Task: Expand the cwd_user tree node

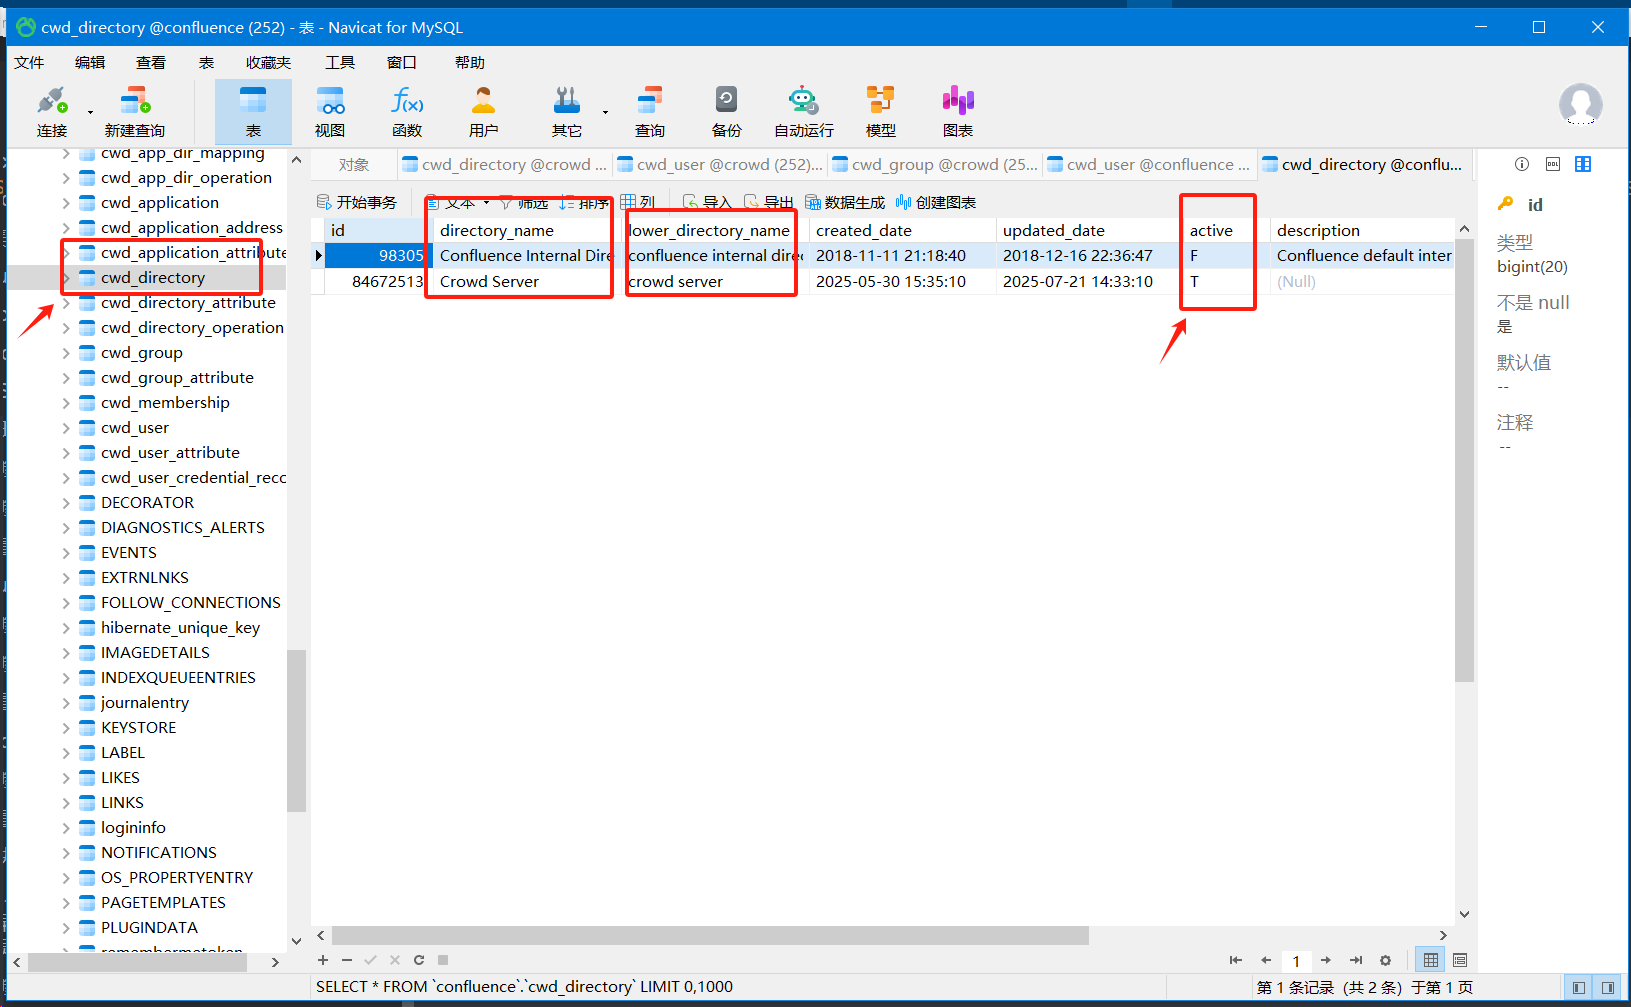Action: (66, 428)
